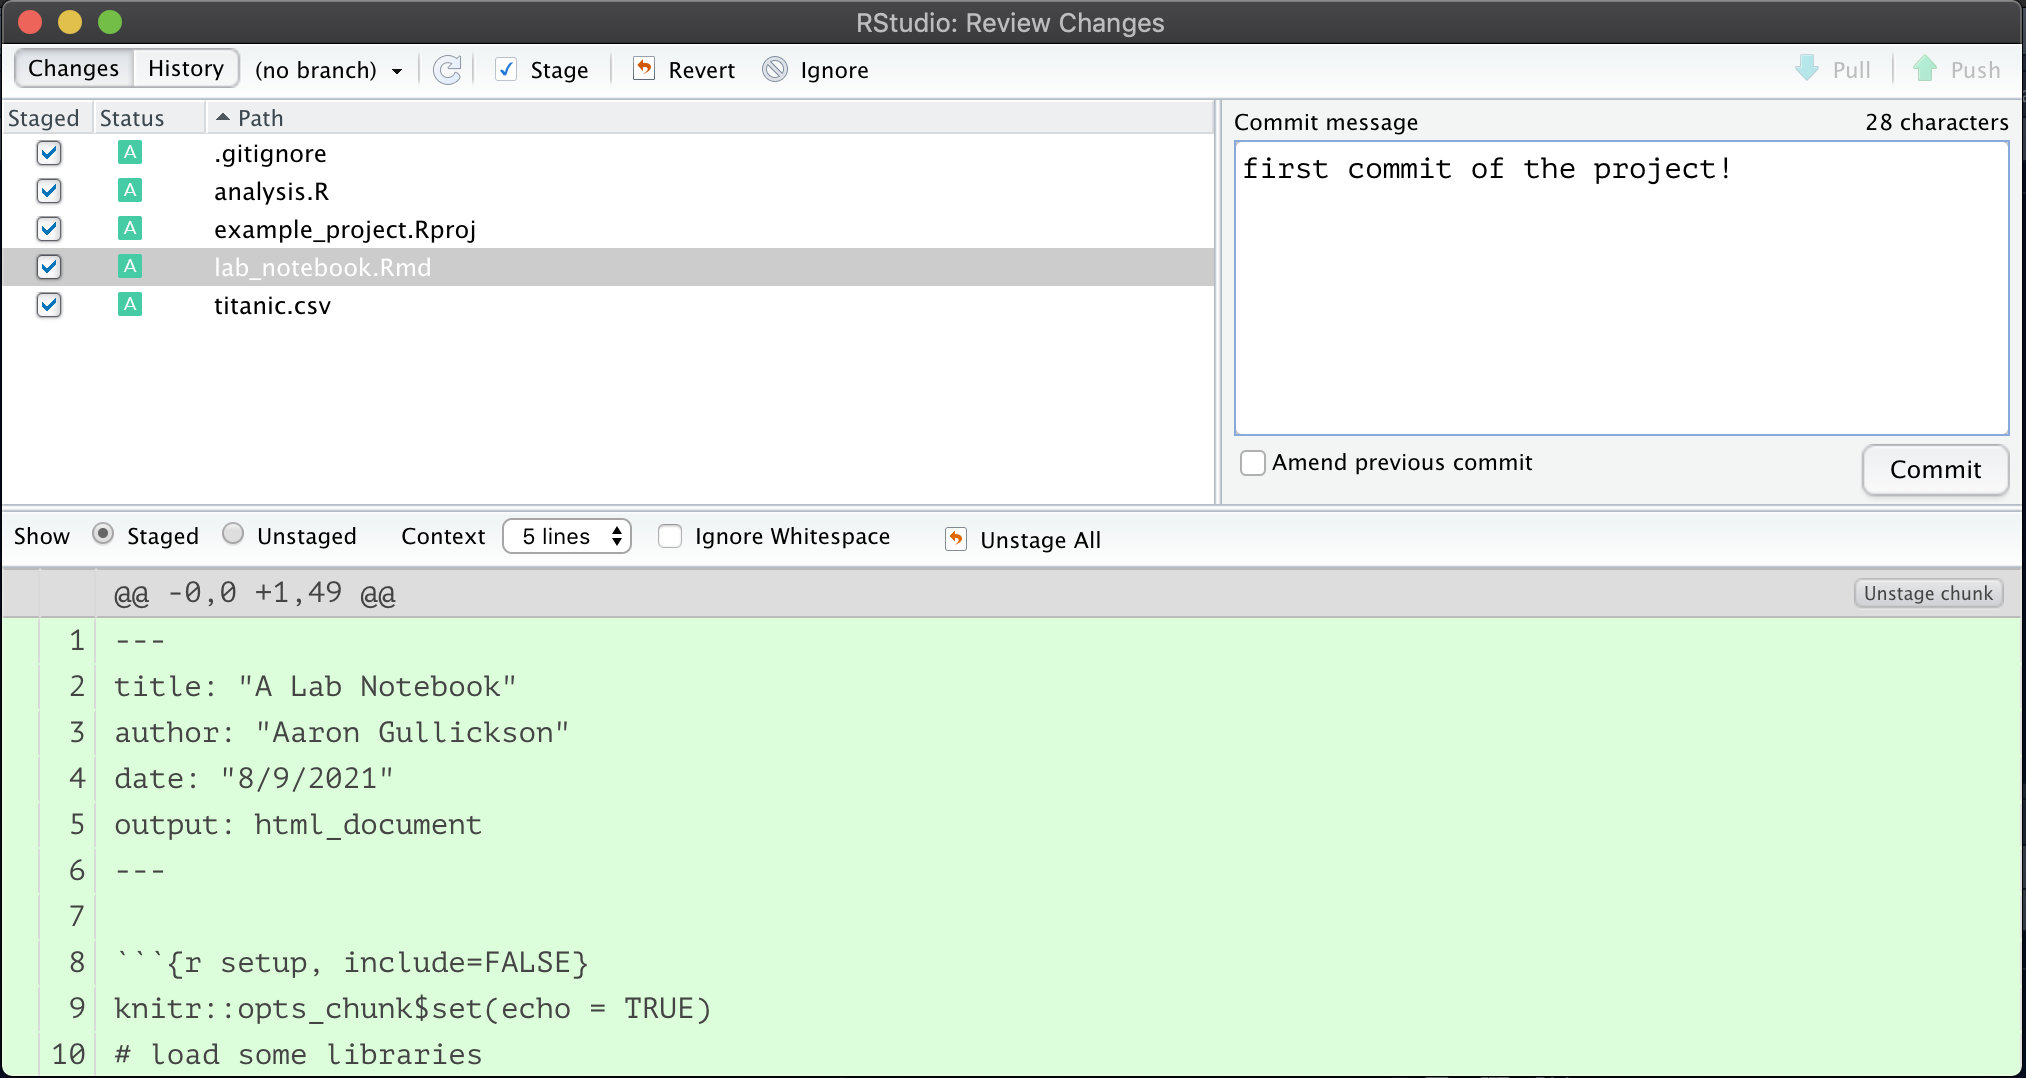Click the Commit button
This screenshot has width=2026, height=1078.
(1935, 470)
